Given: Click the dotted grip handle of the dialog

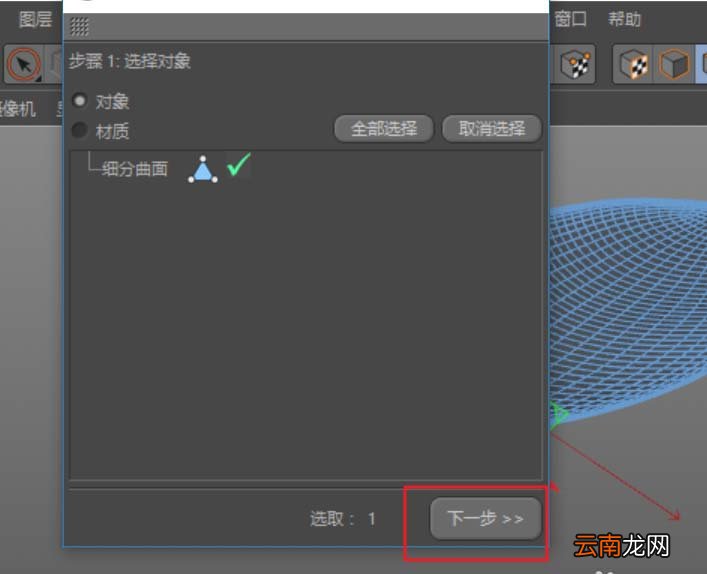Looking at the screenshot, I should click(80, 27).
